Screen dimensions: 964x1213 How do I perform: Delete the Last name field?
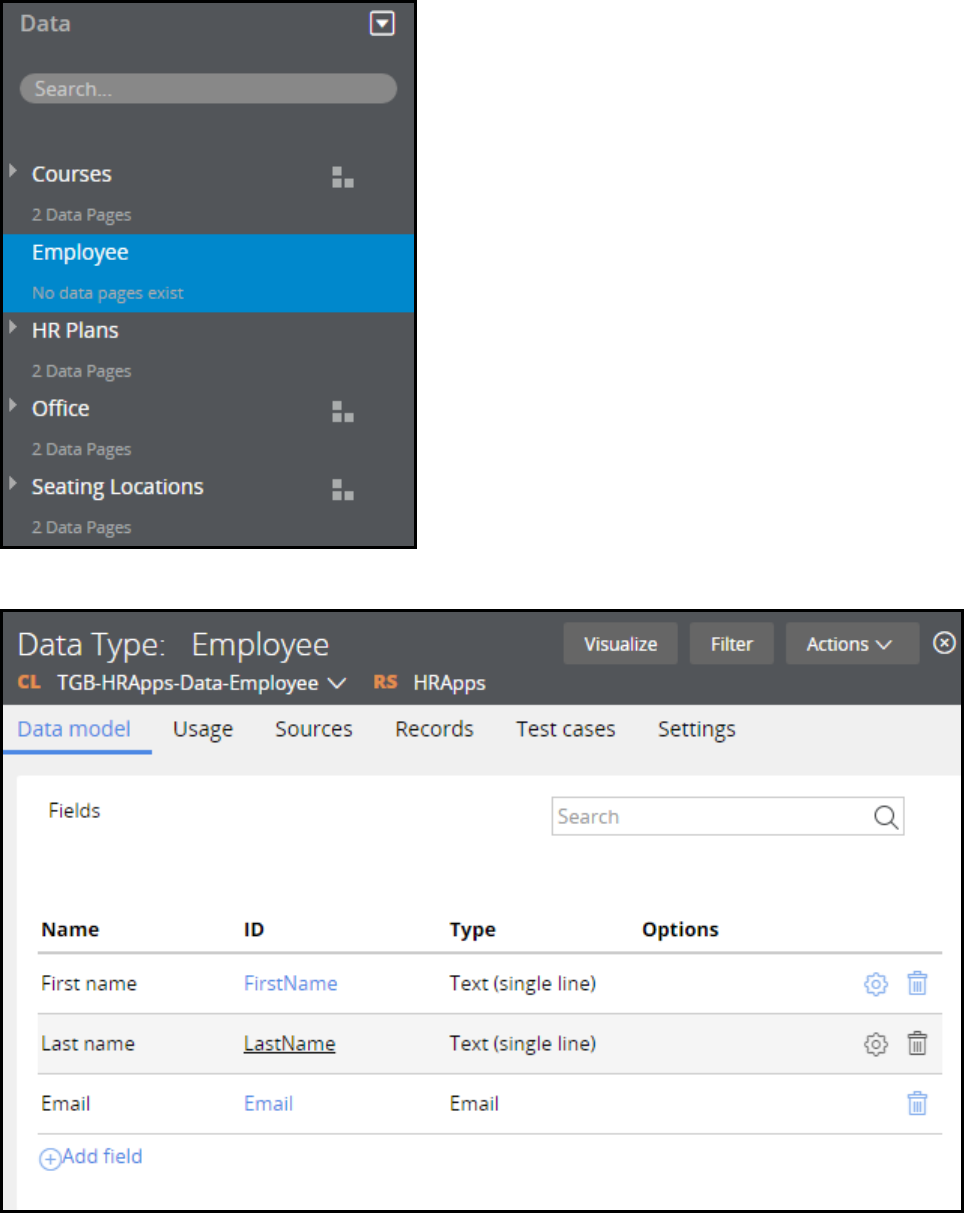pyautogui.click(x=917, y=1044)
